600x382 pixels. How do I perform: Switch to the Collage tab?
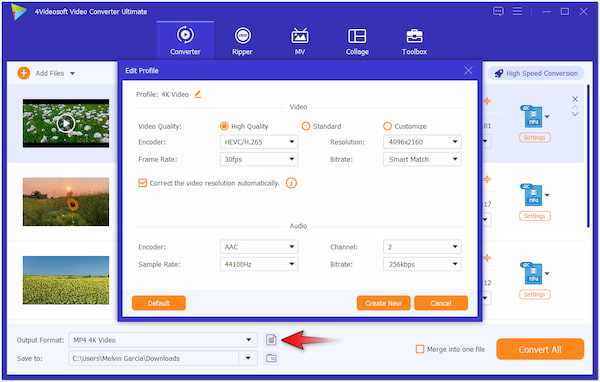(357, 41)
